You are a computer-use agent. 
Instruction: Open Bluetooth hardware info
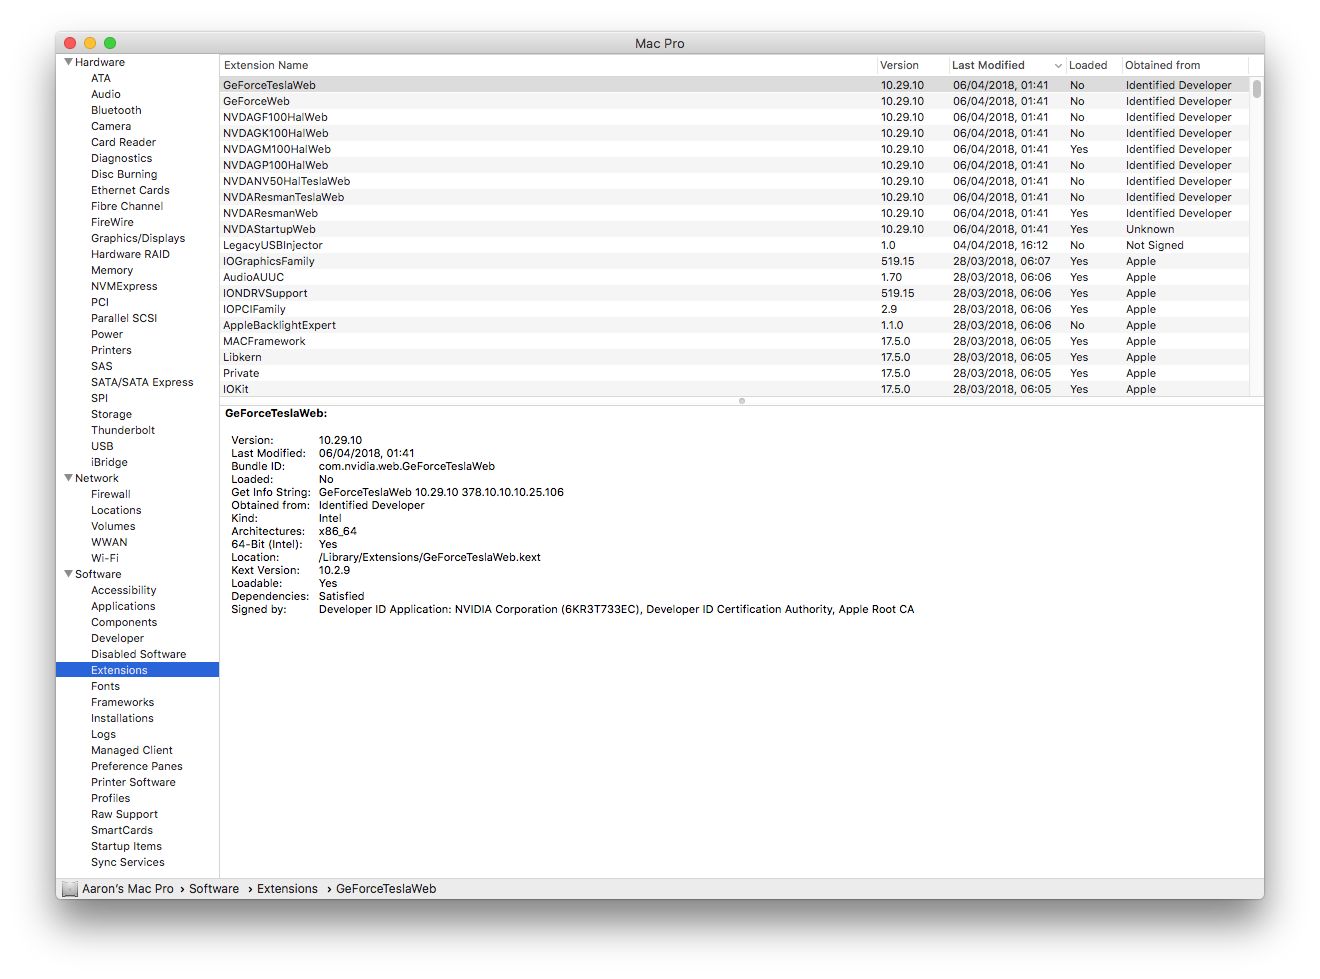(116, 110)
